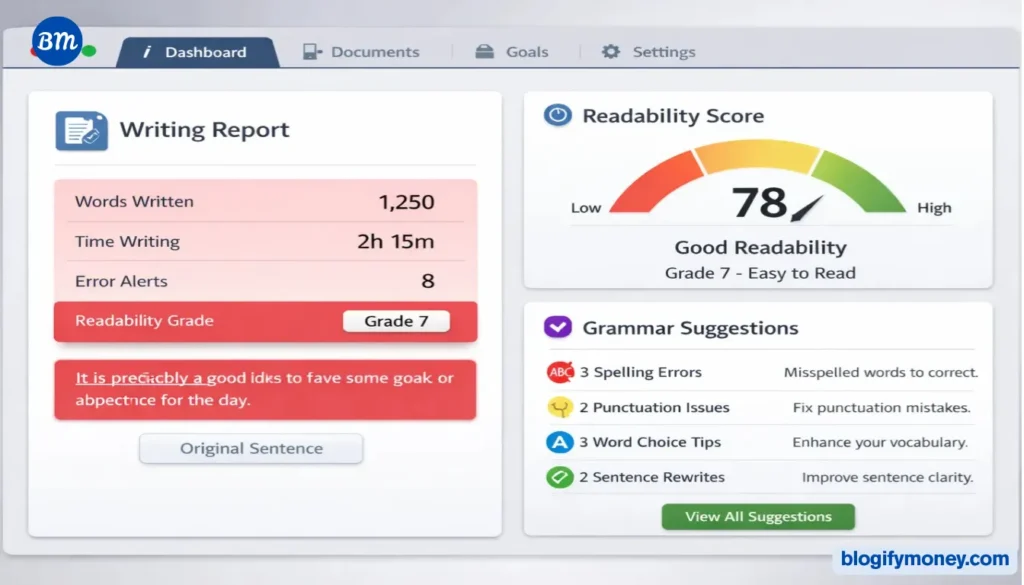Image resolution: width=1024 pixels, height=585 pixels.
Task: Select the highlighted error sentence box
Action: (x=265, y=390)
